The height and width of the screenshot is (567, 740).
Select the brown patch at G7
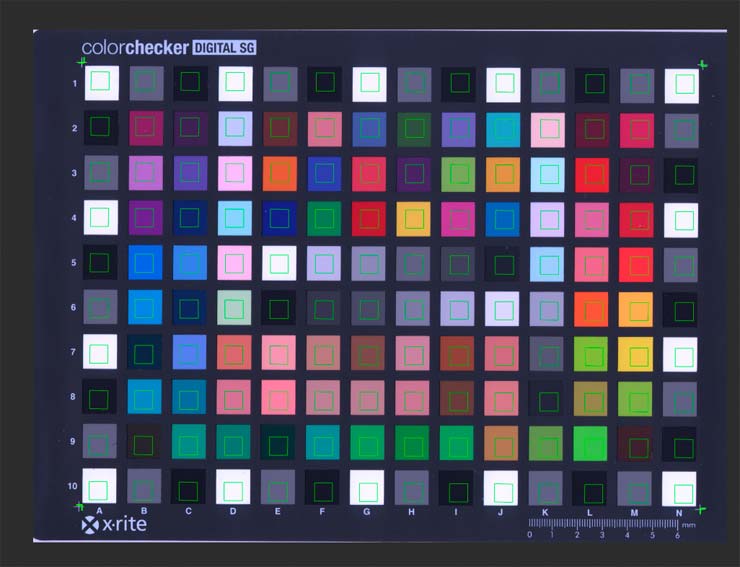[368, 353]
